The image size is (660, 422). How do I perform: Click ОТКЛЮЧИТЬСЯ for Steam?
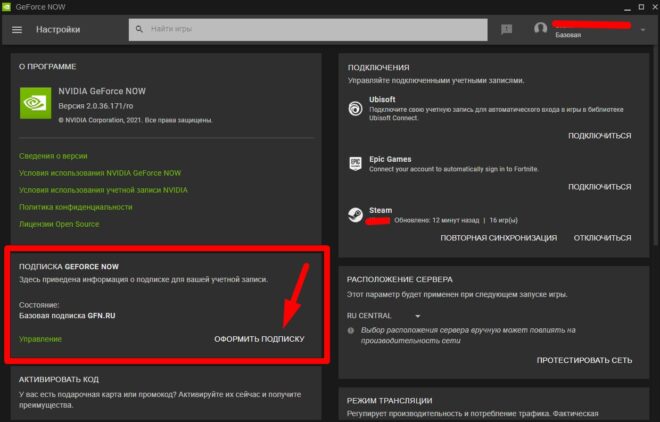tap(602, 238)
